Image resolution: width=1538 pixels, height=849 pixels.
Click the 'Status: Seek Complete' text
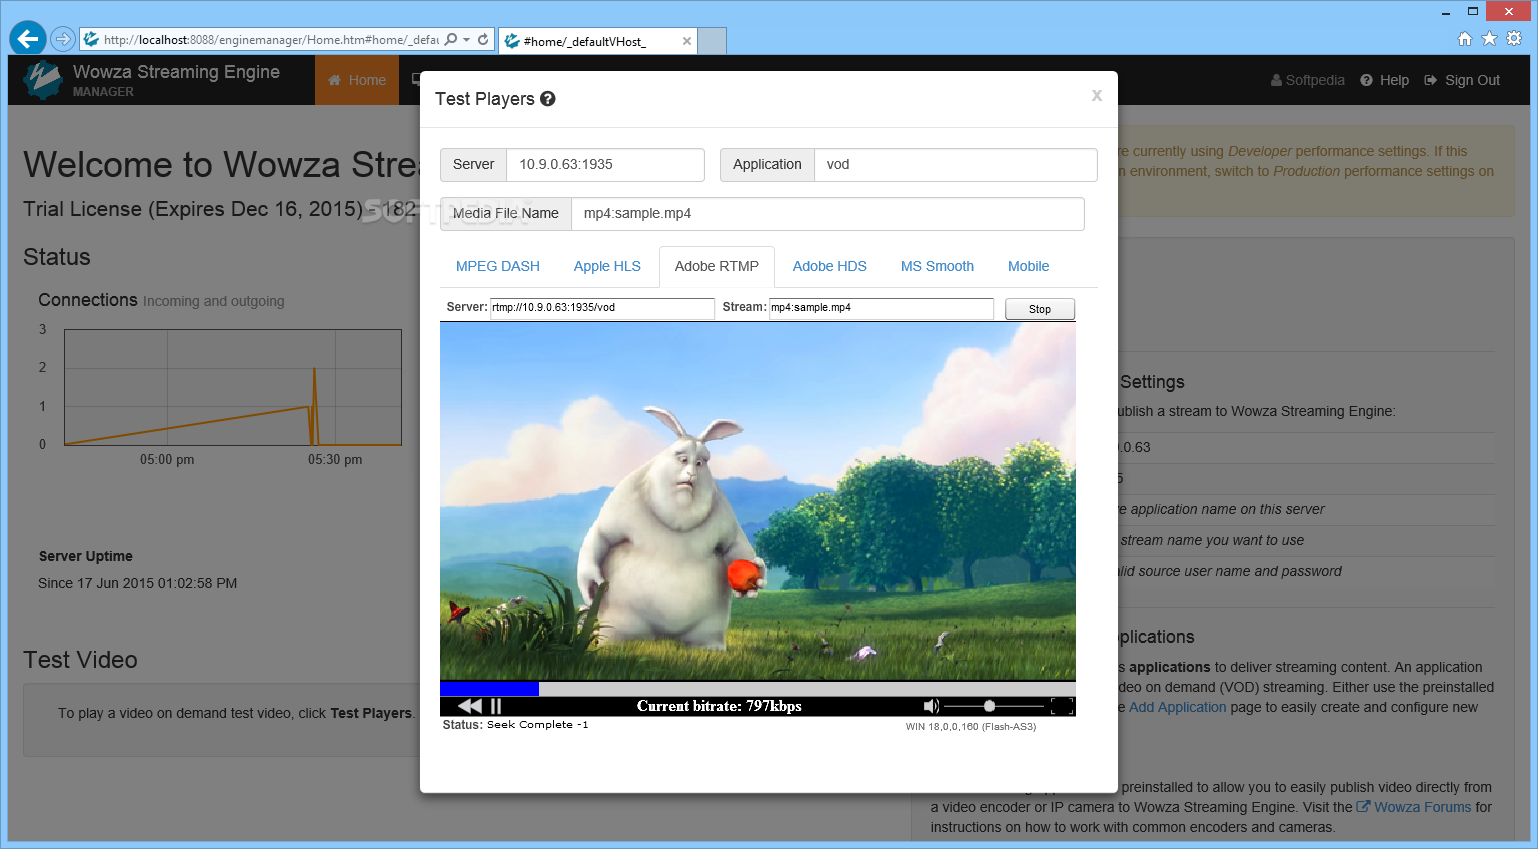coord(516,725)
